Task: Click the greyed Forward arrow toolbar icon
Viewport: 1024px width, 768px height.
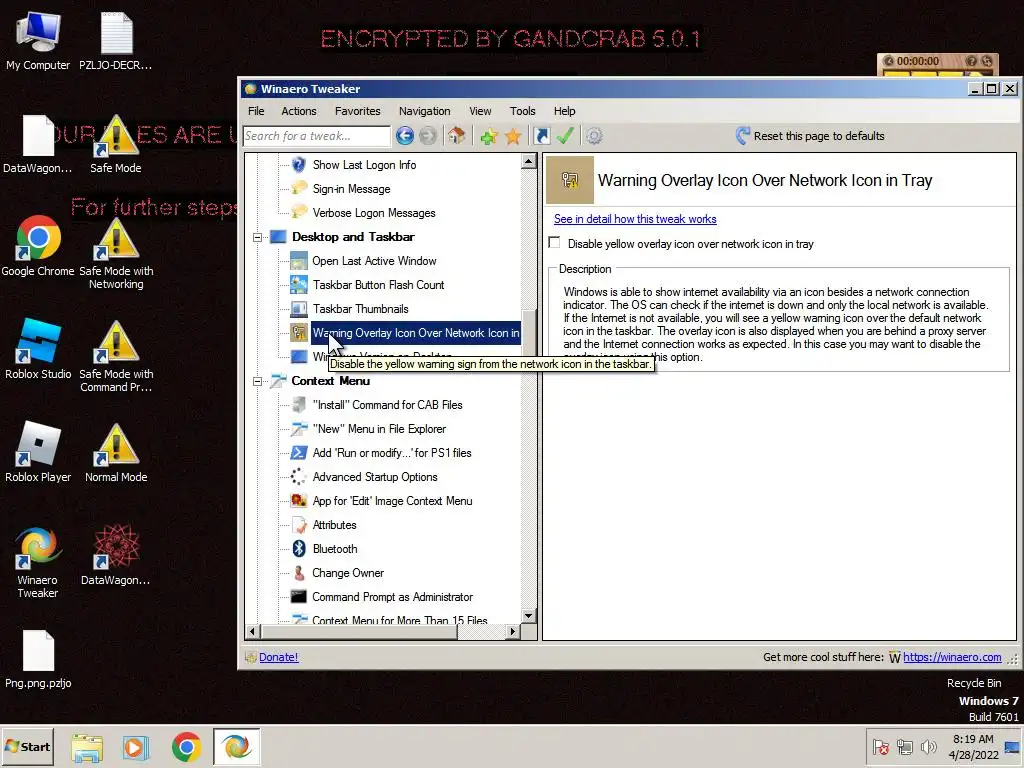Action: (x=428, y=136)
